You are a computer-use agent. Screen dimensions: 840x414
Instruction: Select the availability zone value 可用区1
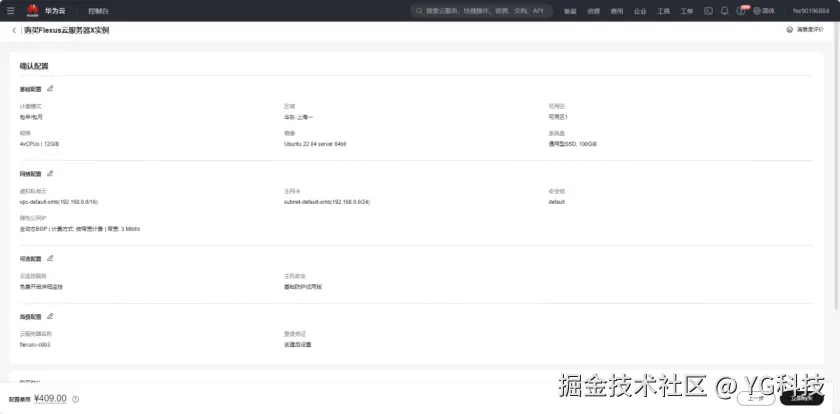(558, 117)
